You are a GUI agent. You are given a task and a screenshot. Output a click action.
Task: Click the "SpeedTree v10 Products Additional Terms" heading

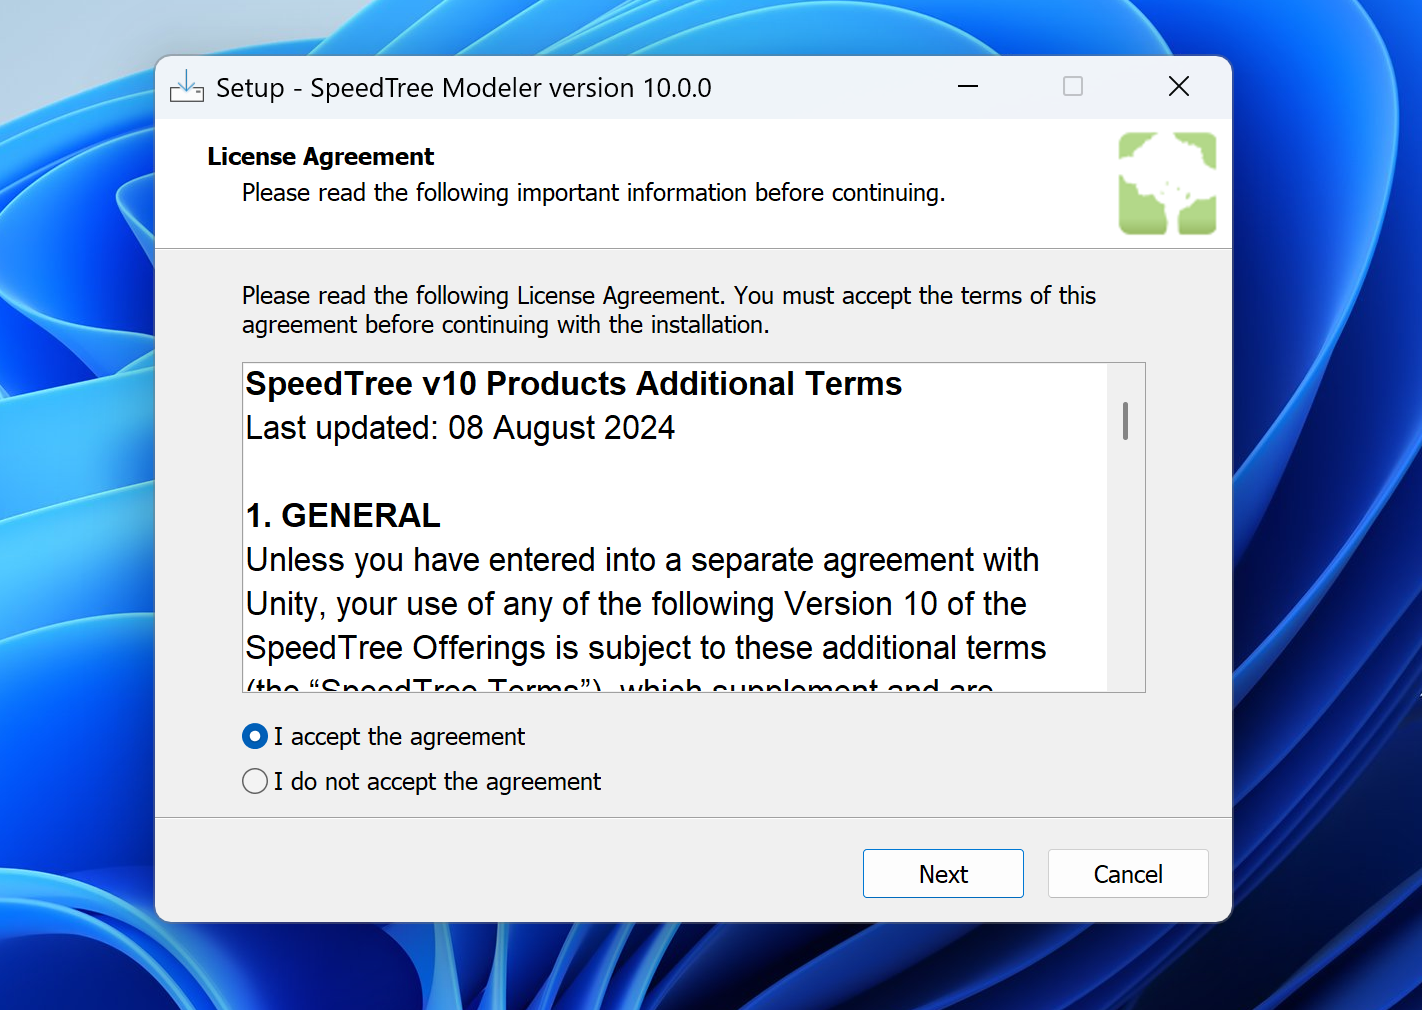(573, 384)
